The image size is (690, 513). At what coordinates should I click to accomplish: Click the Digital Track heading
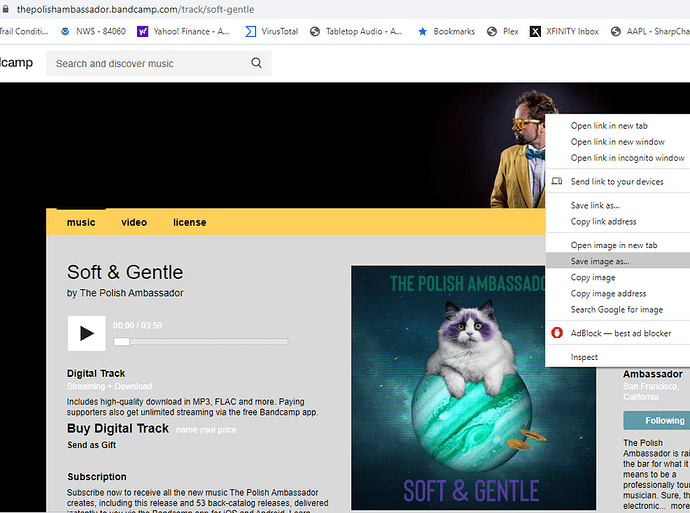pos(96,373)
